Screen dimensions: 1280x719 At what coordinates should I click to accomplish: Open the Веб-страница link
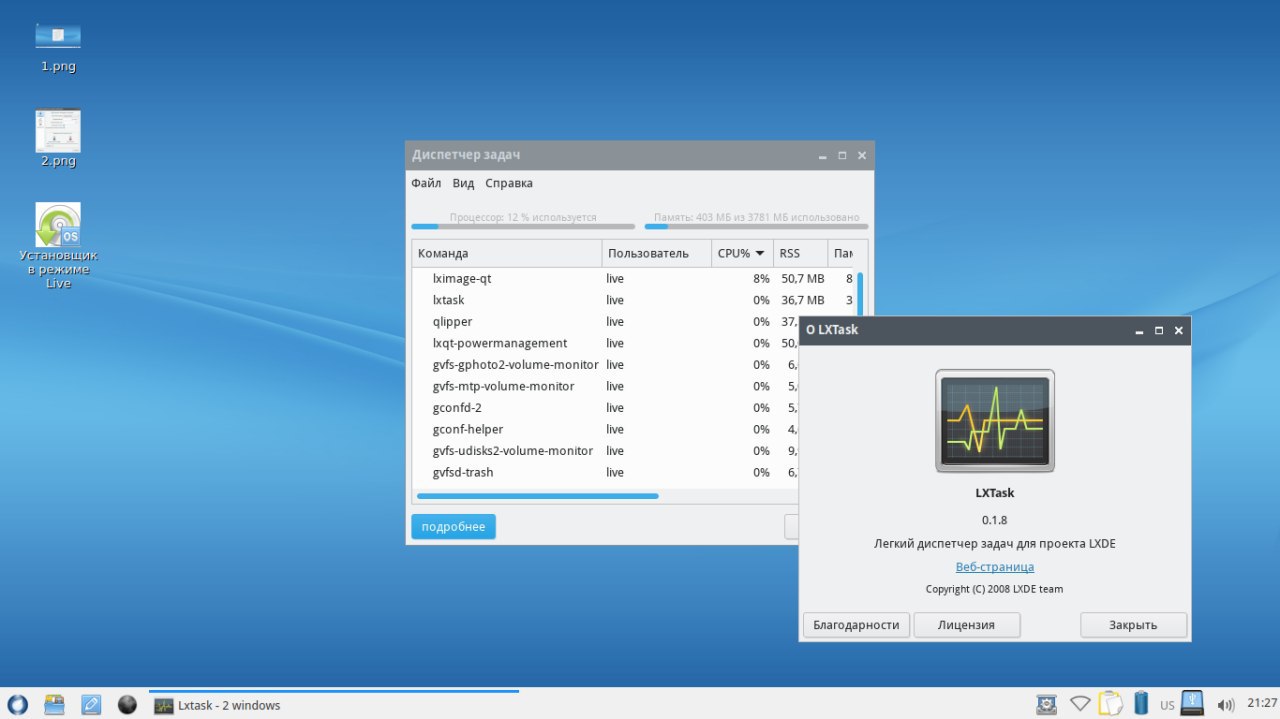[995, 567]
